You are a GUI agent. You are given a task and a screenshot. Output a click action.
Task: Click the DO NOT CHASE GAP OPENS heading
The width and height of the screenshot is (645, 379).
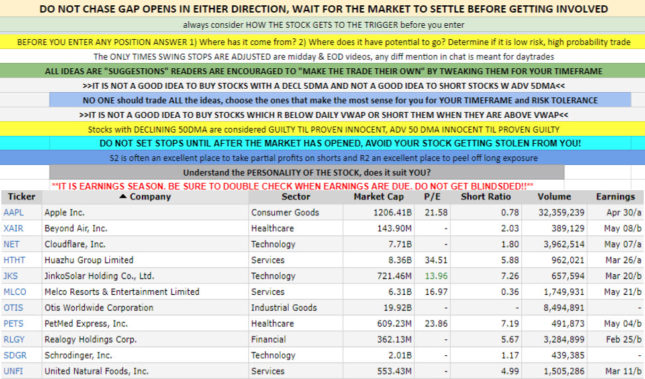(x=322, y=9)
